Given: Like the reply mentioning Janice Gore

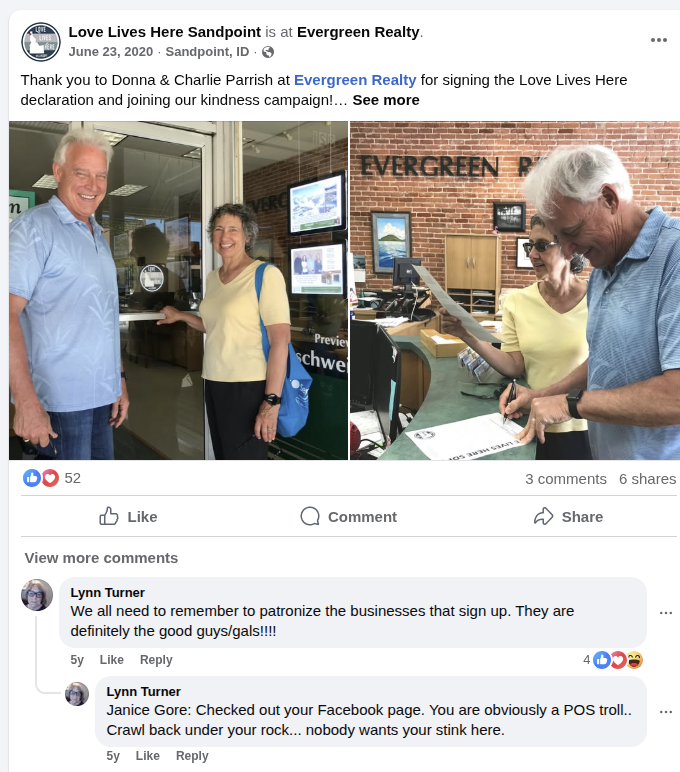Looking at the screenshot, I should tap(148, 756).
